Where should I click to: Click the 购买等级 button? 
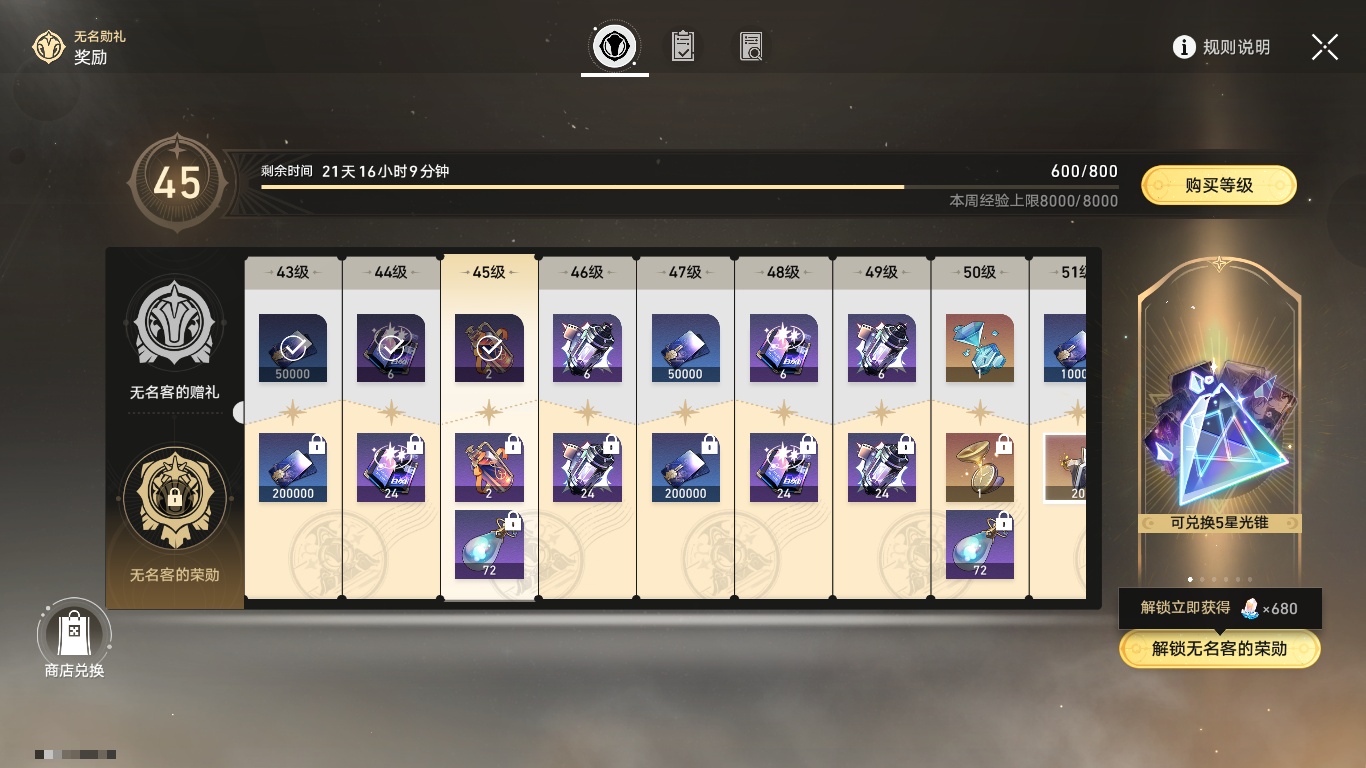(x=1219, y=185)
